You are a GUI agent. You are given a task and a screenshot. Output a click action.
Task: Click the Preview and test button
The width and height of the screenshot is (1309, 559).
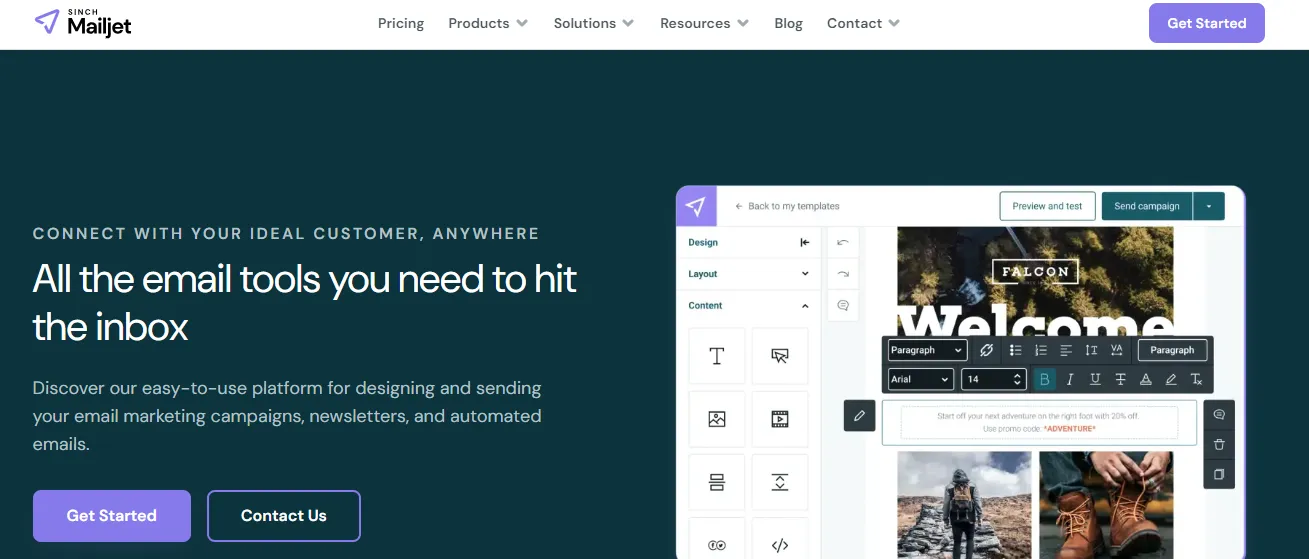coord(1047,206)
